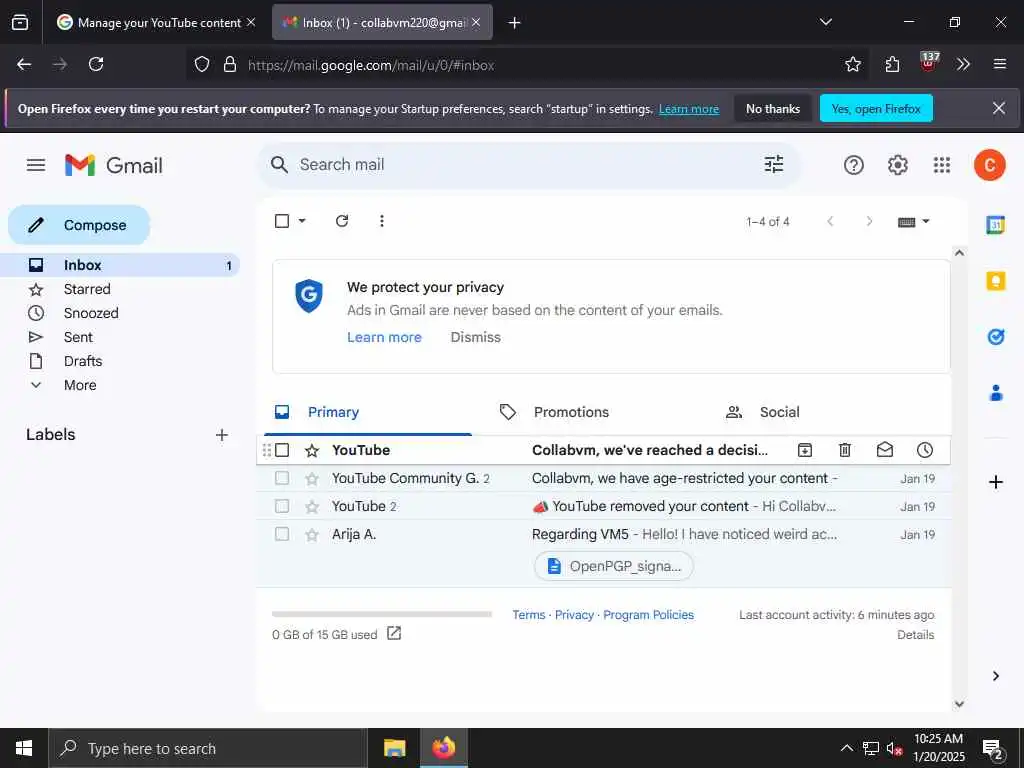
Task: Click the Compose button
Action: [79, 225]
